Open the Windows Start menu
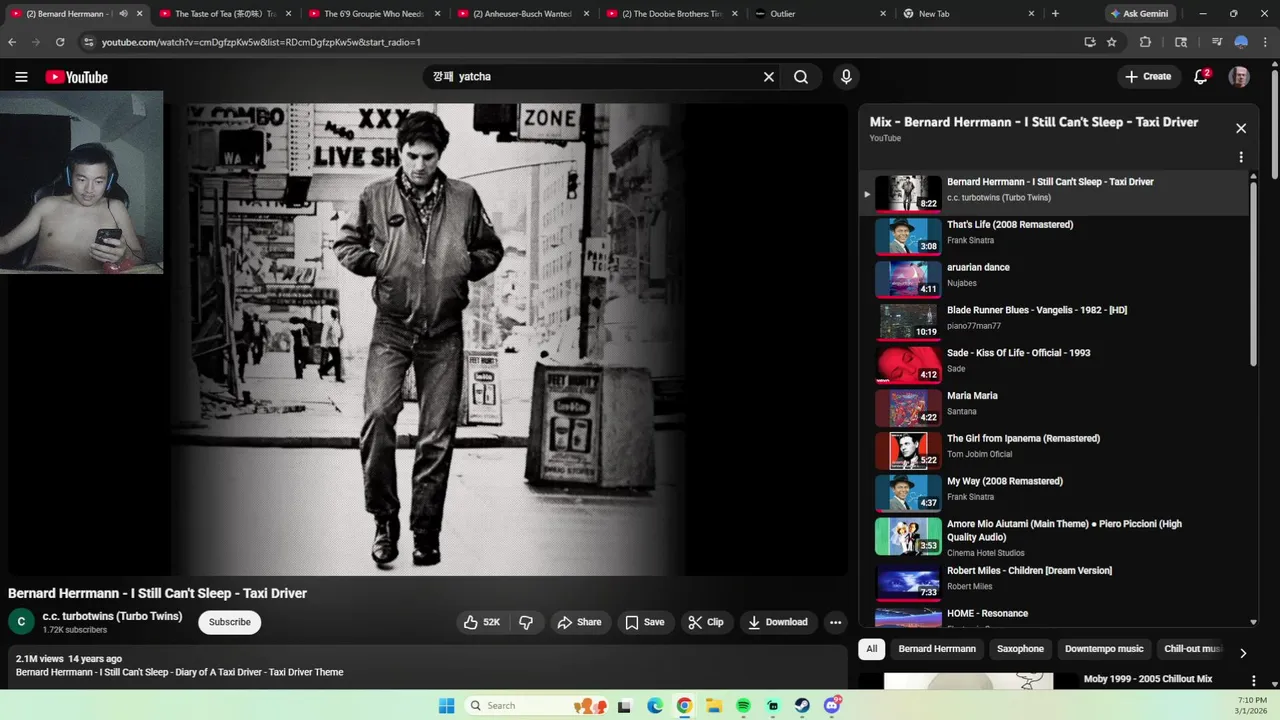The height and width of the screenshot is (720, 1280). (x=446, y=705)
